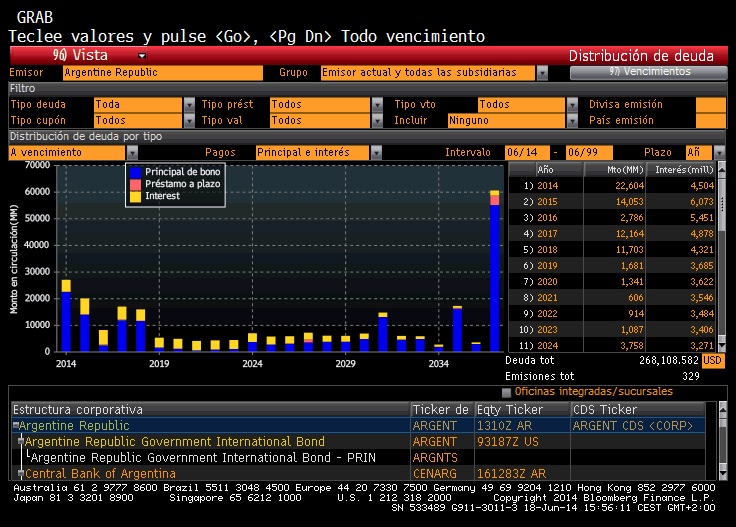Image resolution: width=736 pixels, height=527 pixels.
Task: Click the País emisión input field
Action: tap(711, 121)
